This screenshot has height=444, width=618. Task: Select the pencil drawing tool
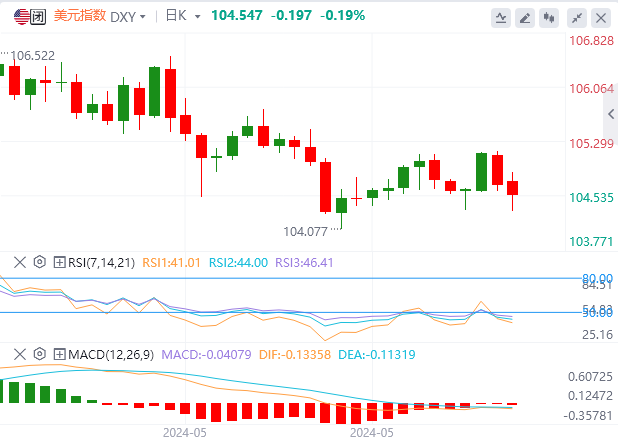[525, 18]
